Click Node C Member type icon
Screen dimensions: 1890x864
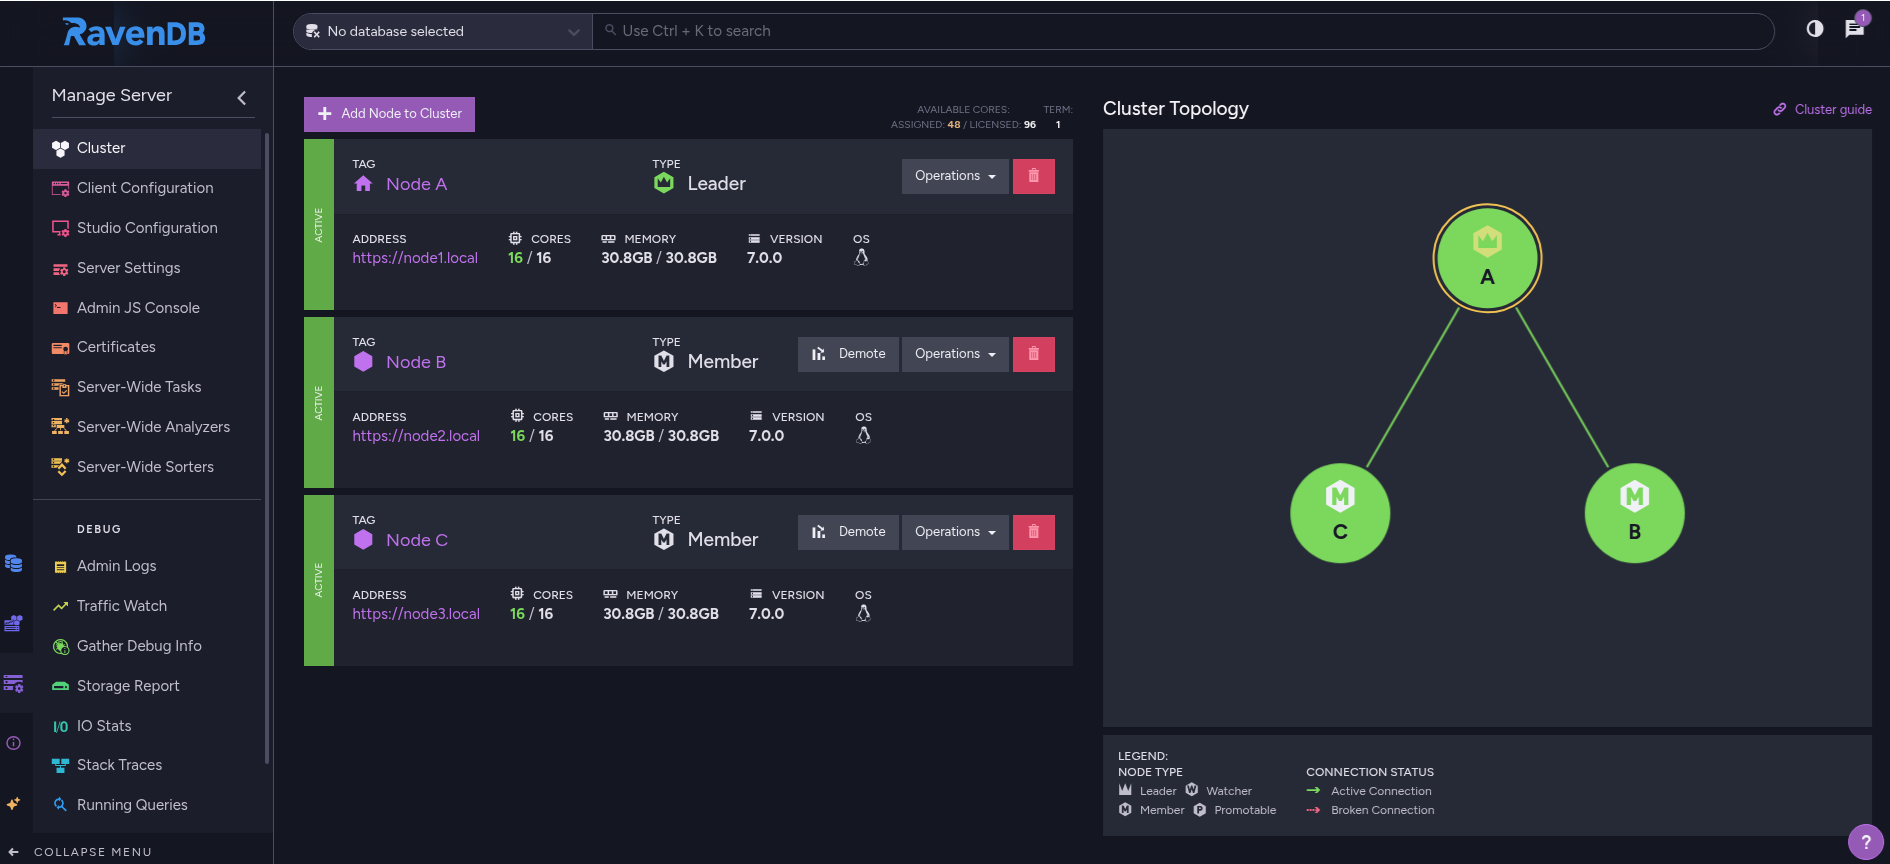(664, 539)
